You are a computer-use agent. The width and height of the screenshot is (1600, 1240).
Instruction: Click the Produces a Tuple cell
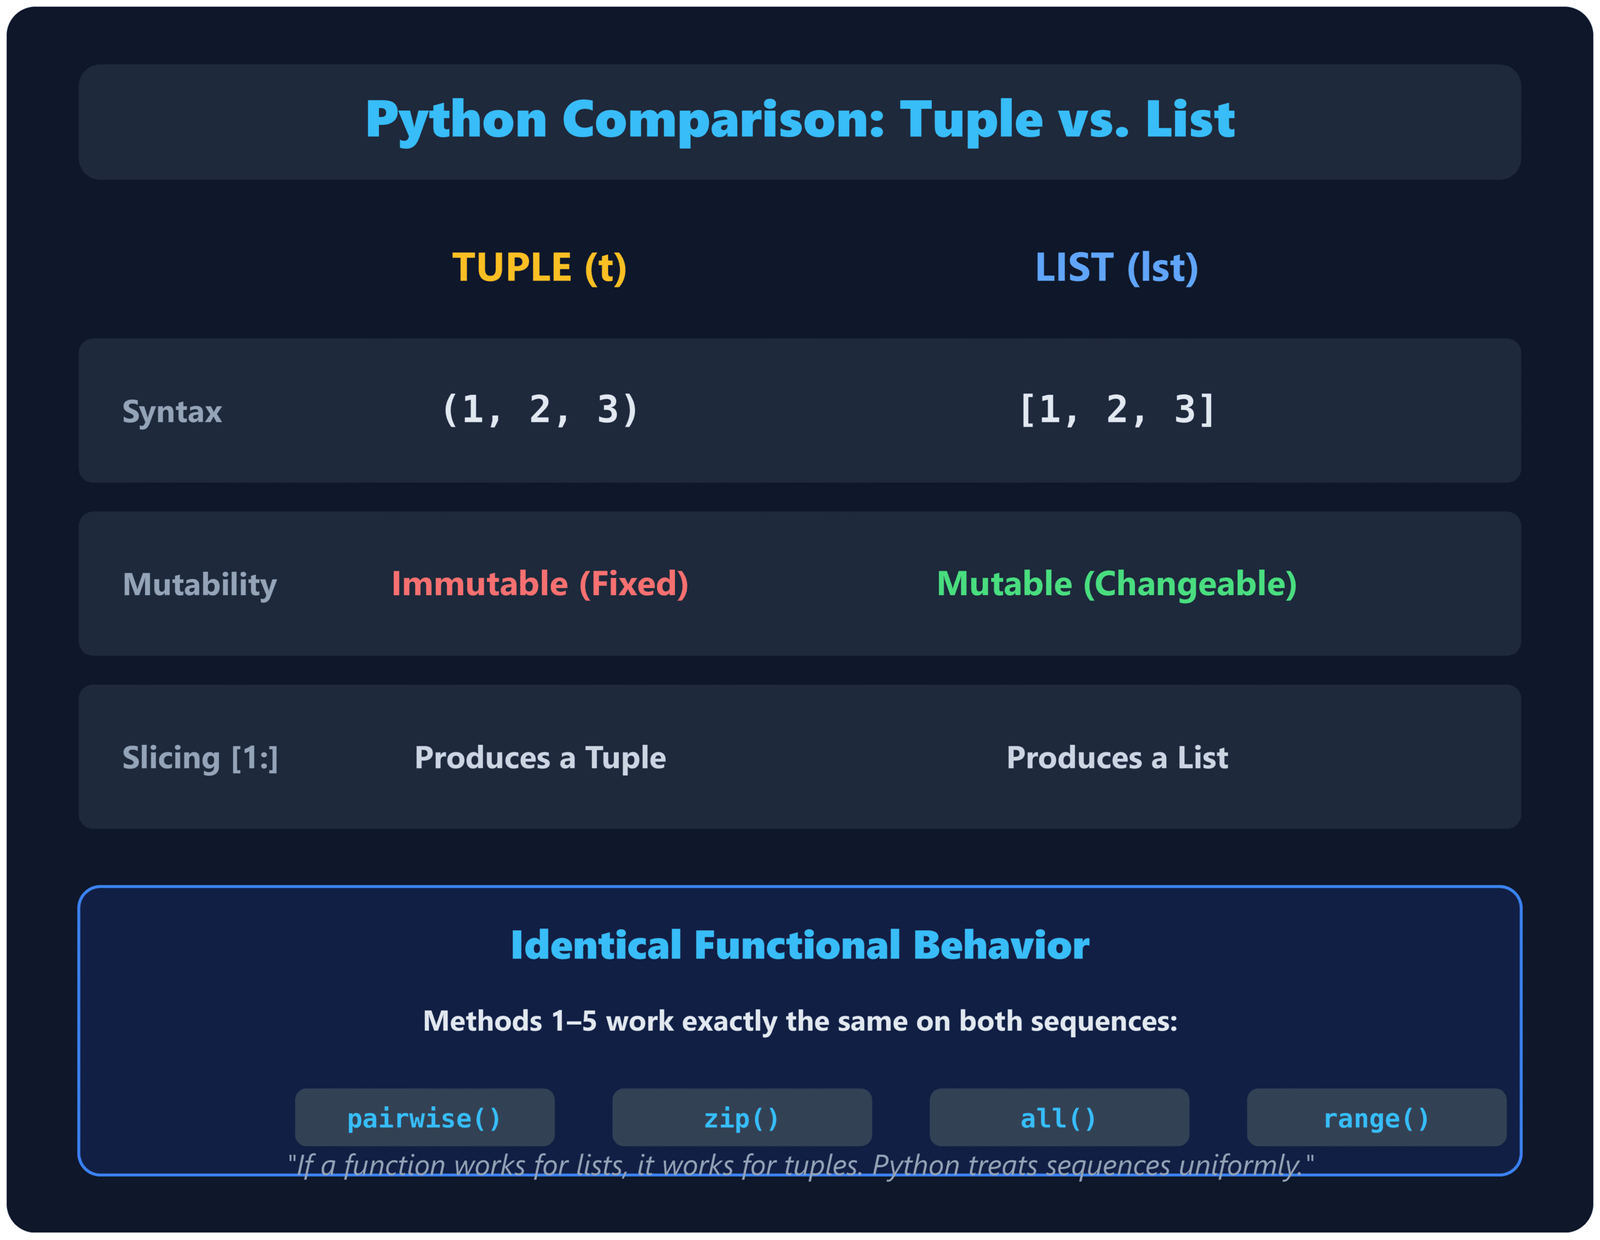[540, 757]
